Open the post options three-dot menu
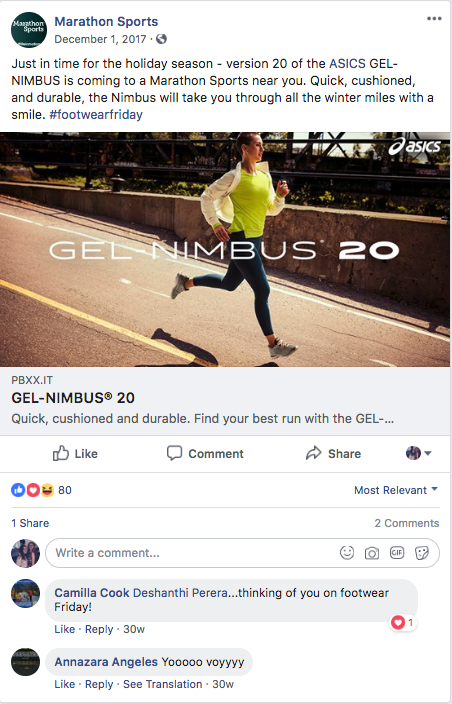 pos(434,18)
